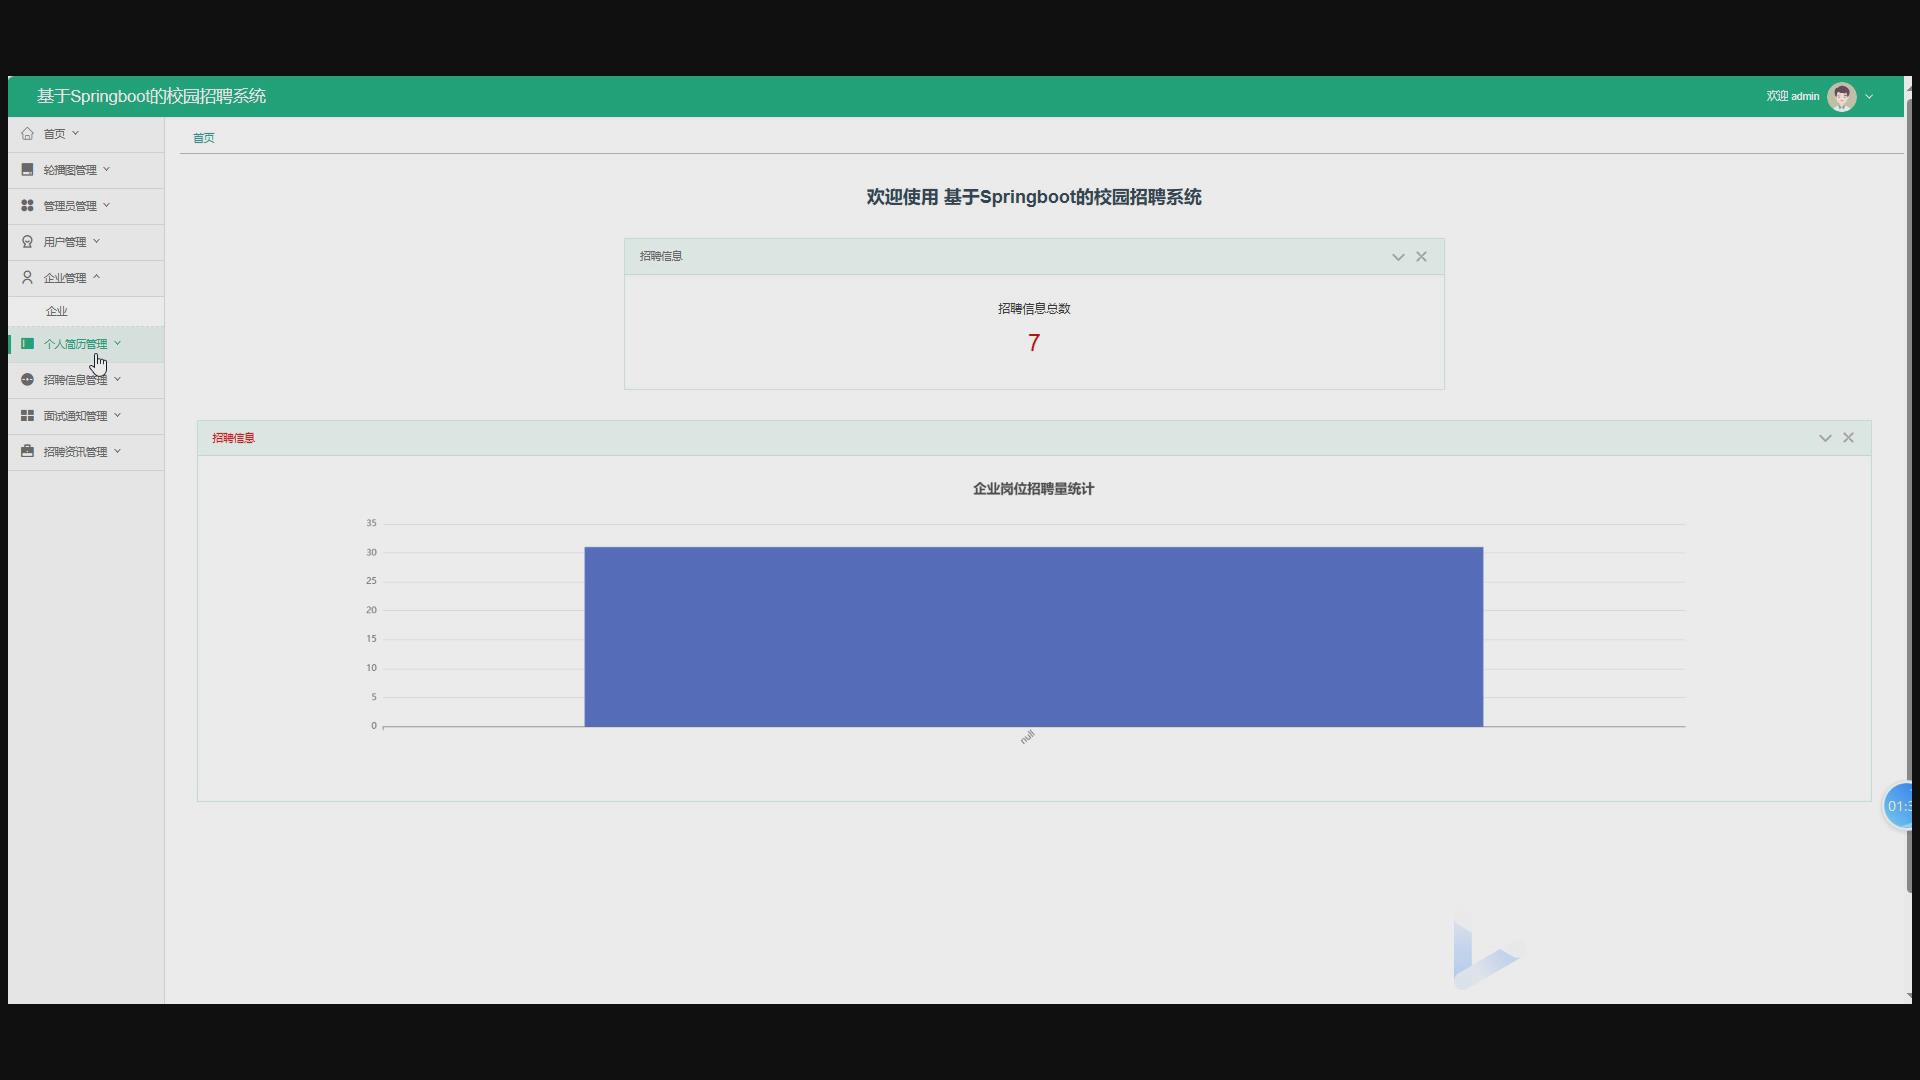The height and width of the screenshot is (1080, 1920).
Task: Select the 企业管理 person outline icon
Action: [27, 277]
